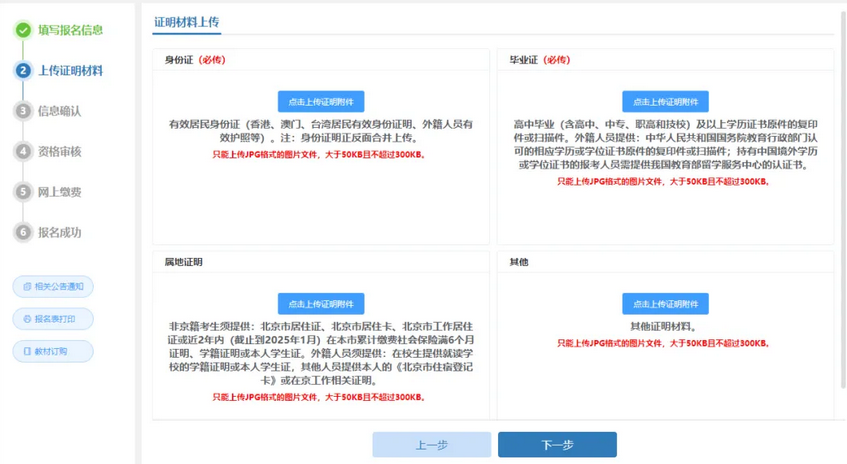Select the 证明材料上传 tab header
Viewport: 847px width, 464px height.
(x=187, y=21)
